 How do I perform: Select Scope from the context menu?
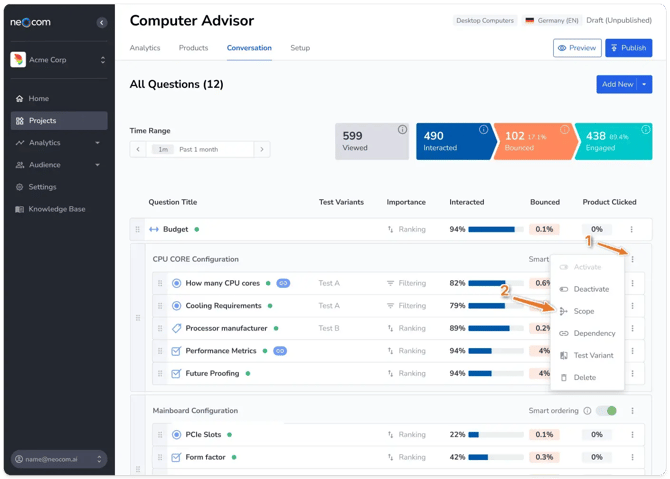point(584,311)
